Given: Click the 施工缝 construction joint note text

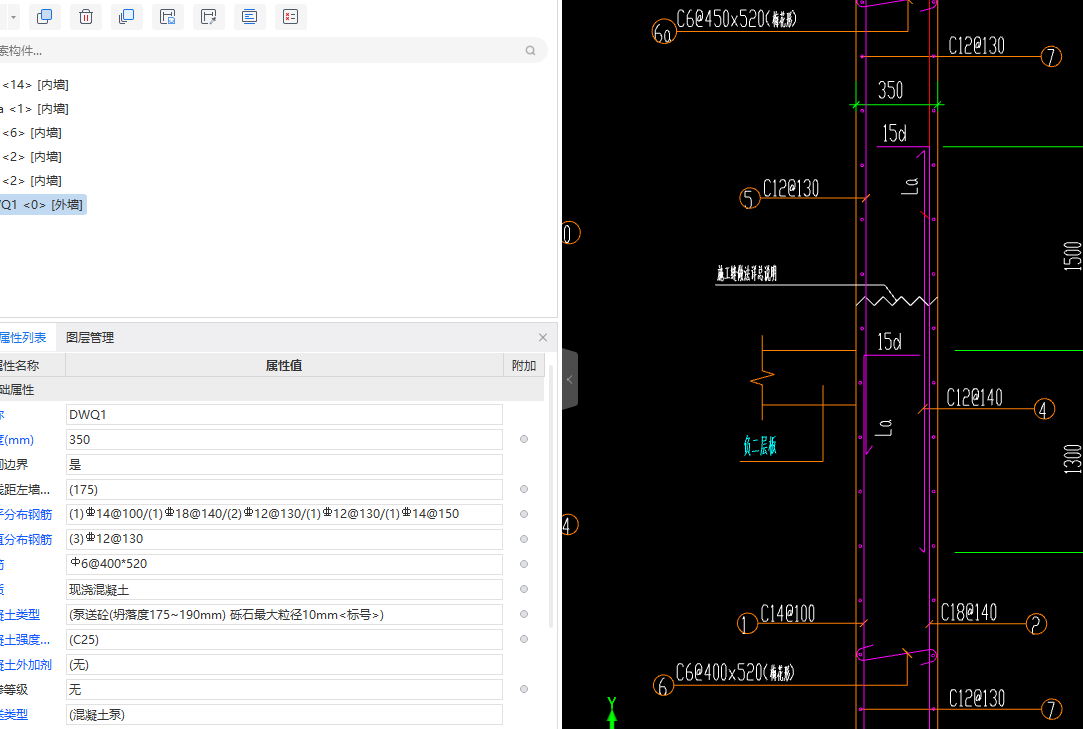Looking at the screenshot, I should click(x=747, y=274).
